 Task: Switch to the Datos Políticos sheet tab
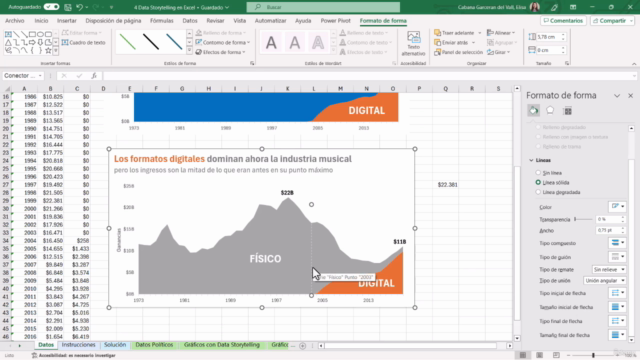(154, 345)
